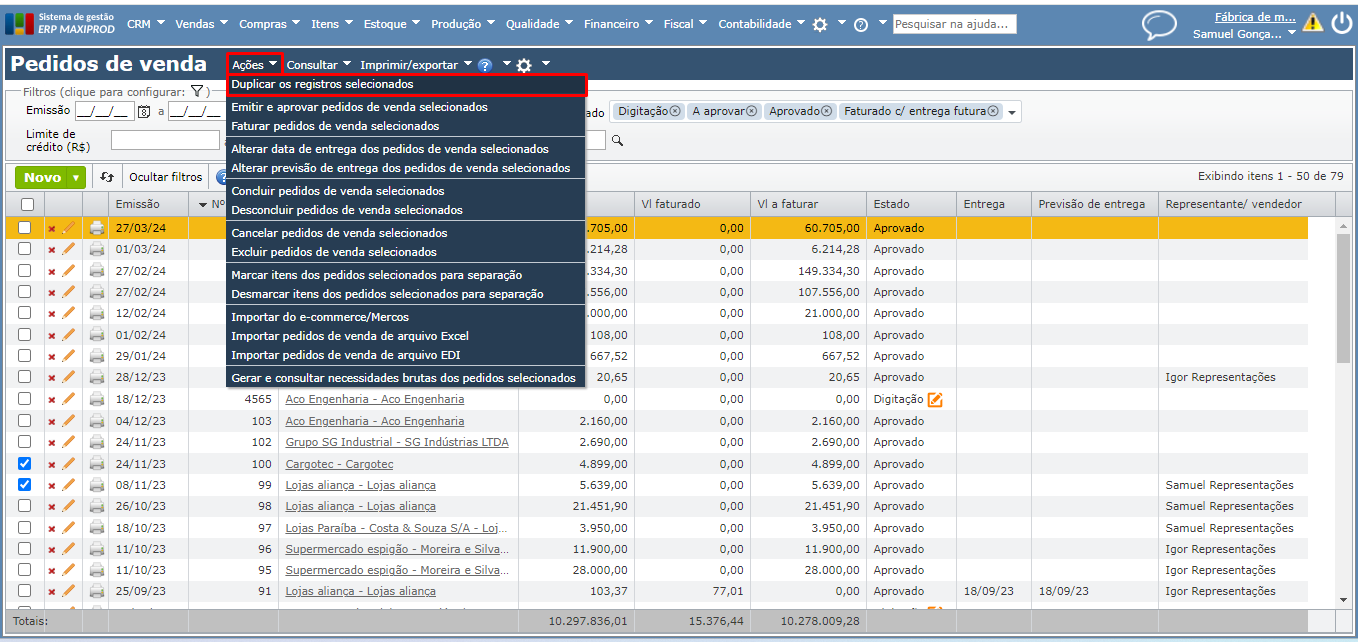
Task: Open the Grupo SG Industrial customer link
Action: 396,442
